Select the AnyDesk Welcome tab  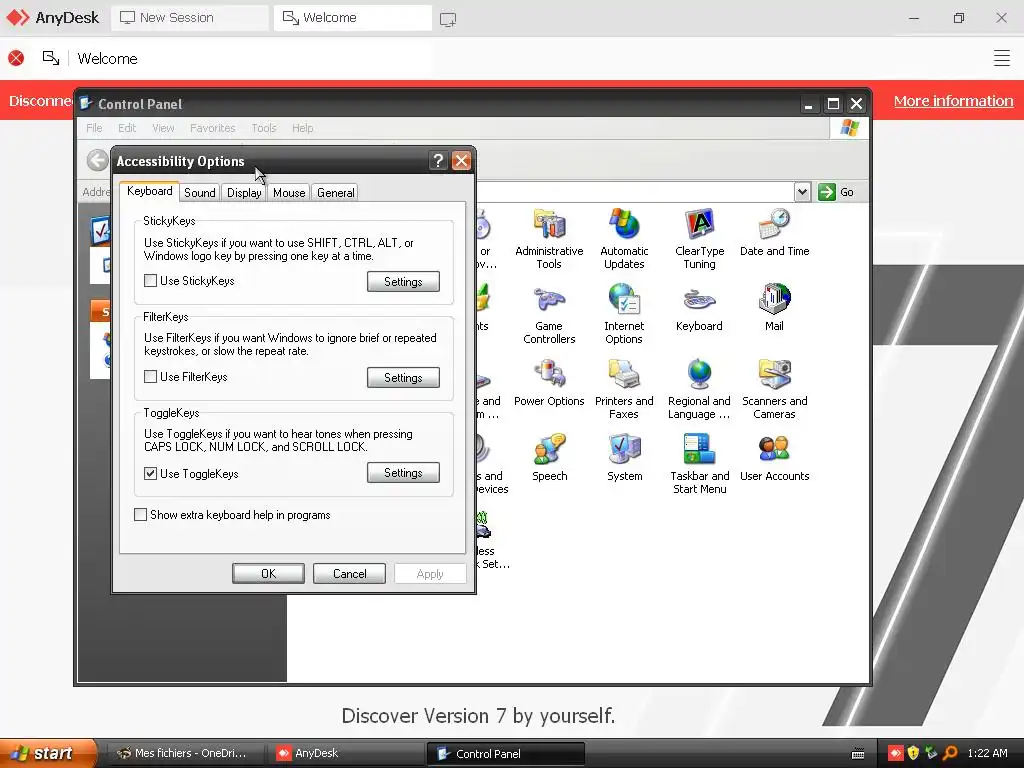pos(353,18)
